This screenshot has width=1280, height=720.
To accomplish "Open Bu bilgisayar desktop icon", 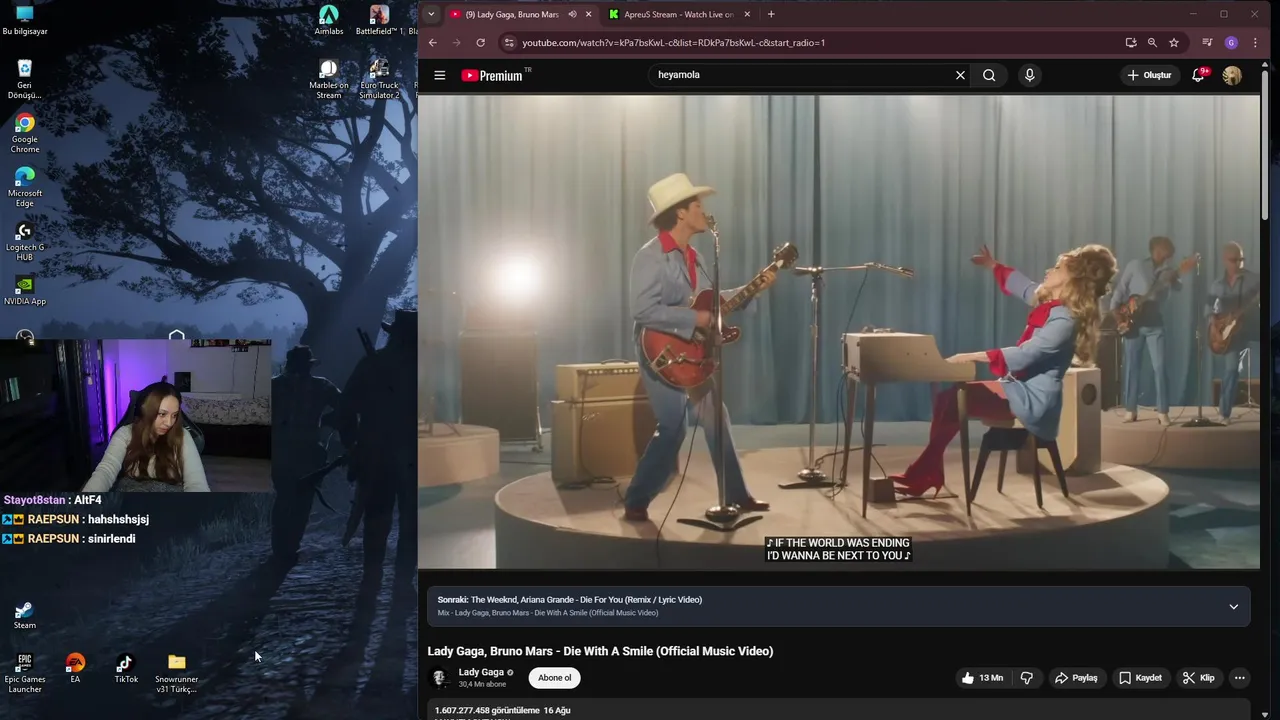I will coord(25,20).
